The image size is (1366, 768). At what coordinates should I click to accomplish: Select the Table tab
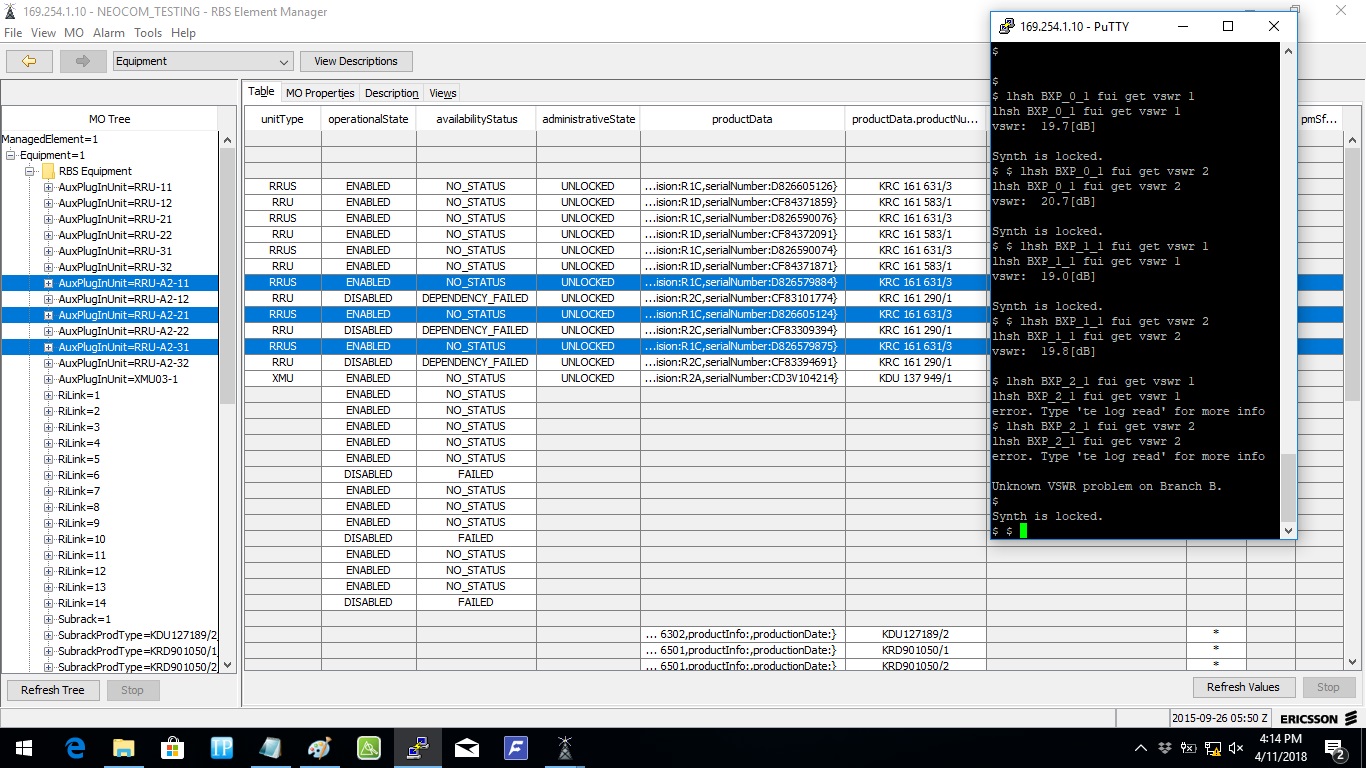[x=261, y=92]
